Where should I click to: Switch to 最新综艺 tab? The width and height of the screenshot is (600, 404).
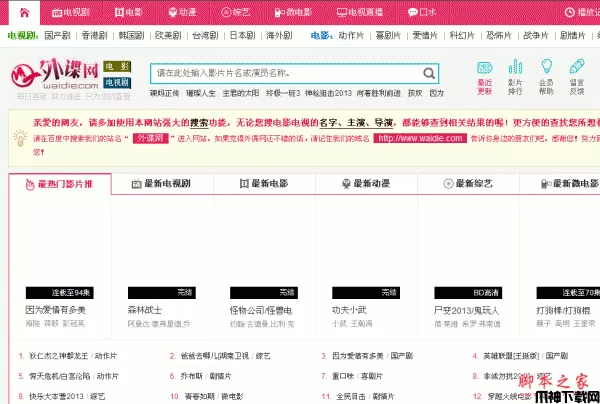pos(468,184)
